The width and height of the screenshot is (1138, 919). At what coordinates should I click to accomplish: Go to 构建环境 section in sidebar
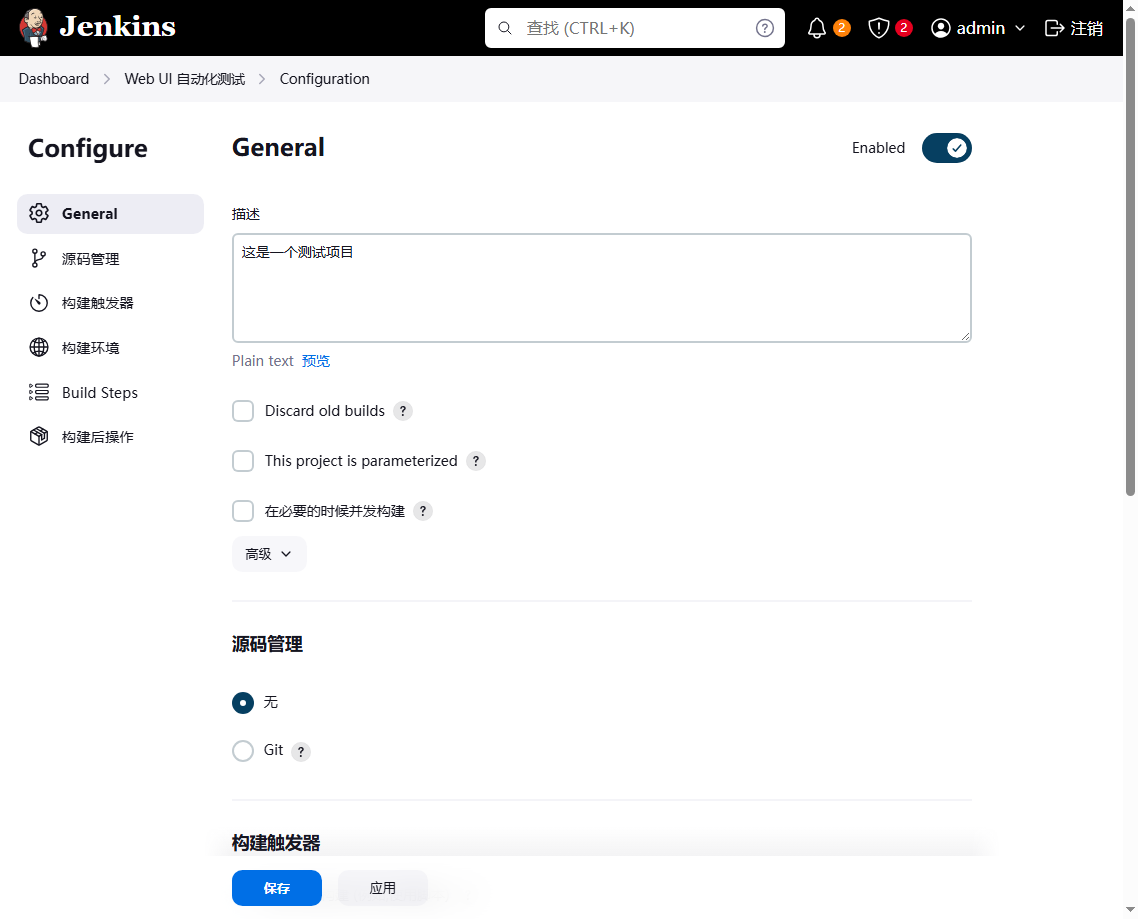(110, 348)
